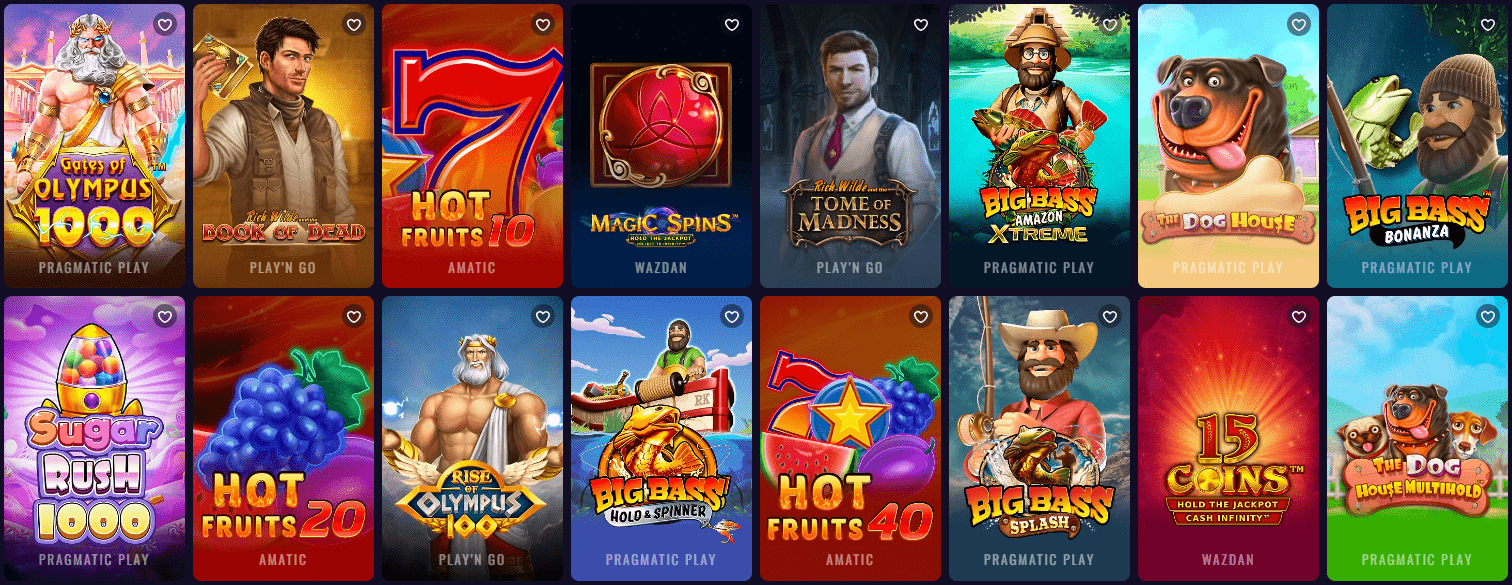Add Hot Fruits 10 to favorites

(x=543, y=25)
